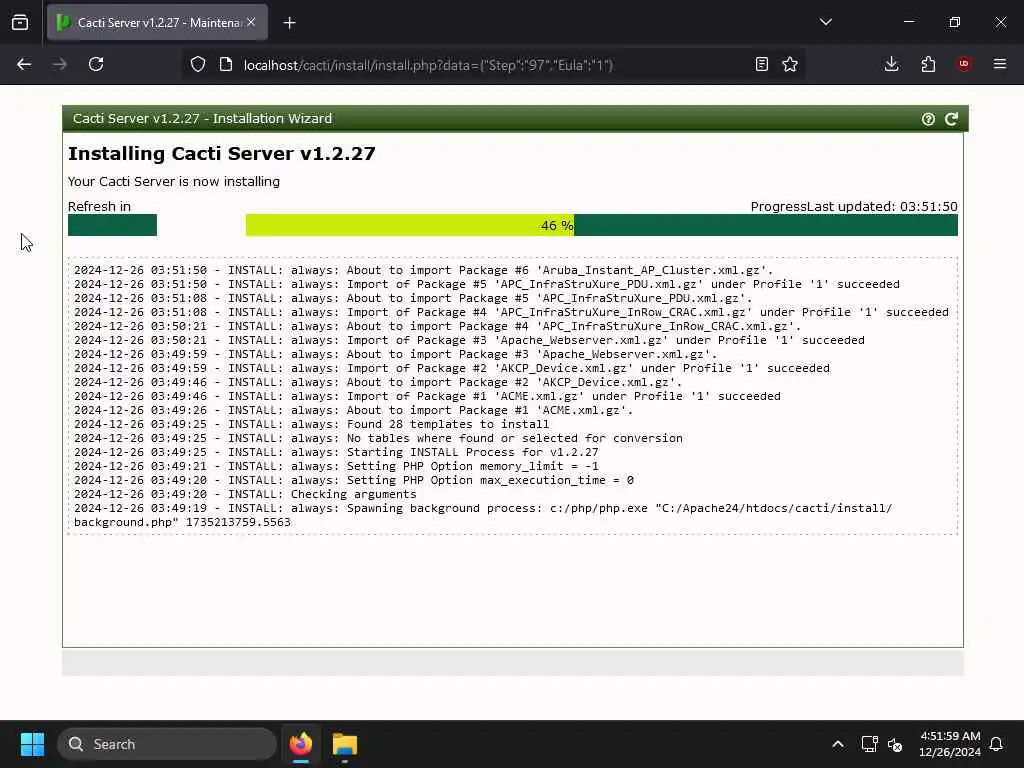This screenshot has height=768, width=1024.
Task: Click the 'Refresh in' label
Action: (99, 206)
